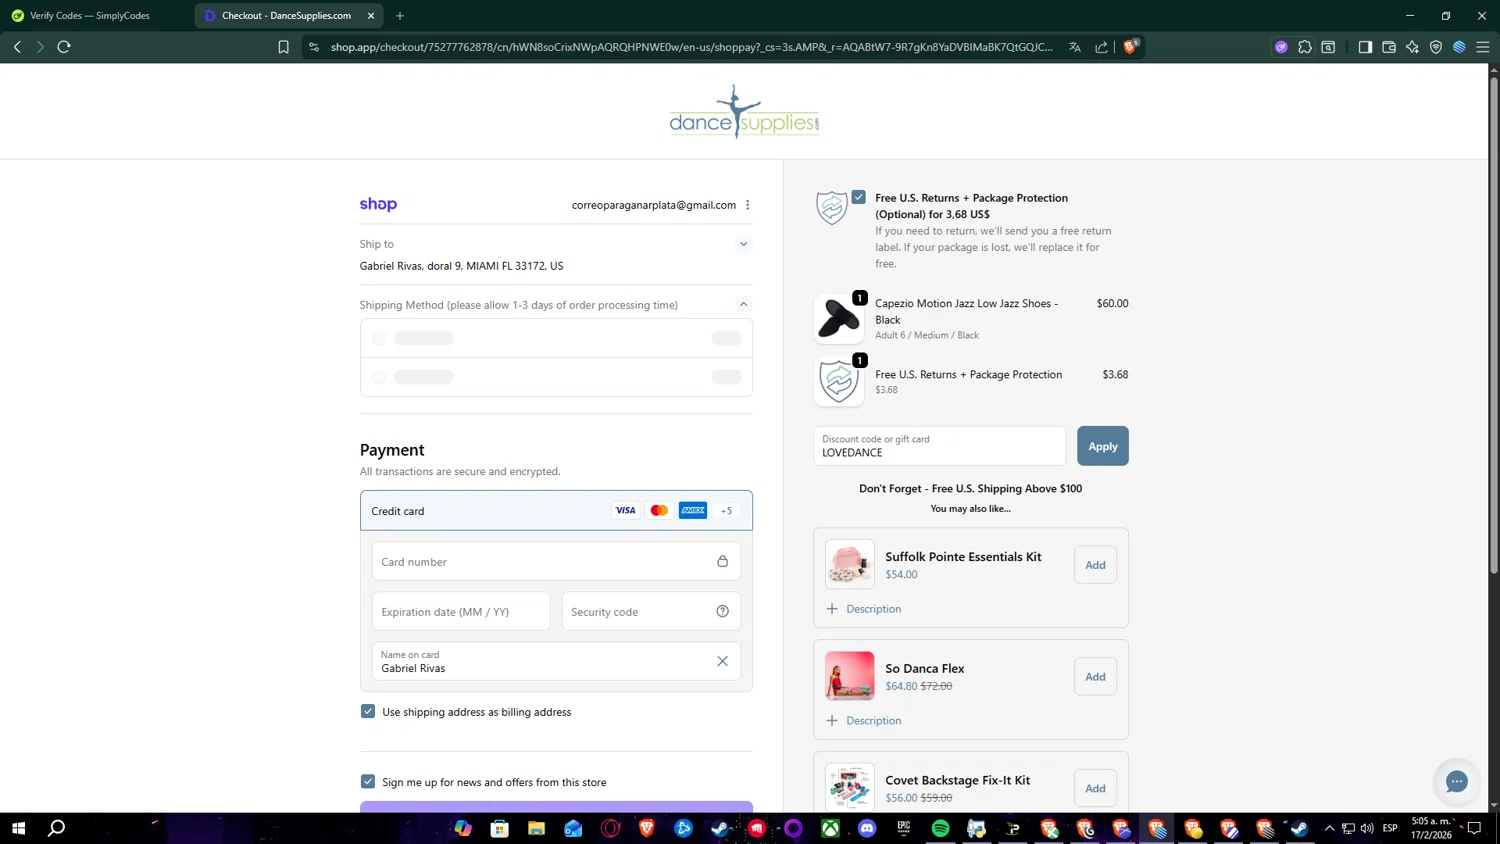The width and height of the screenshot is (1500, 844).
Task: Open account options next to email address
Action: 747,205
